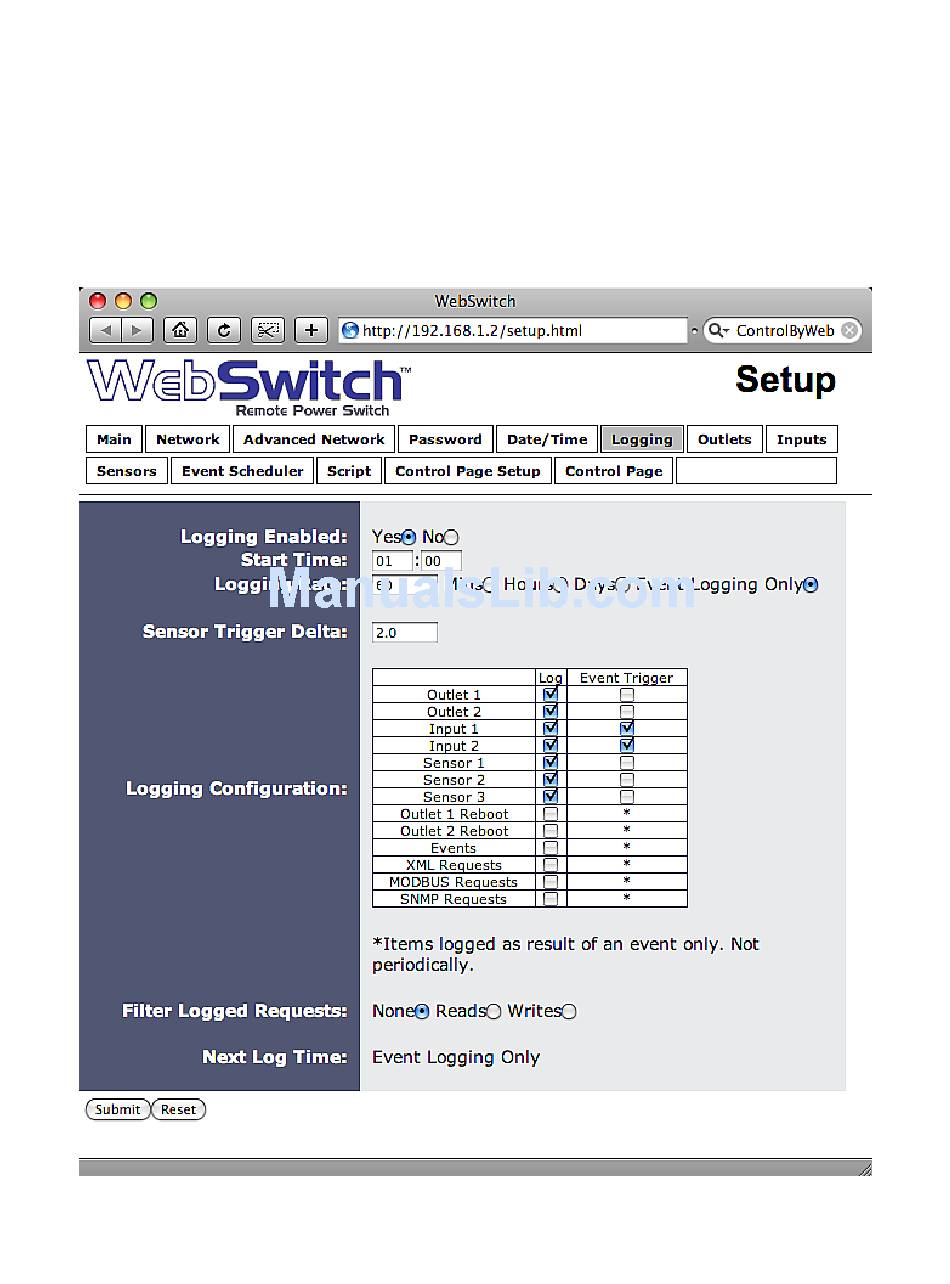Open the Date/Time tab

pos(547,439)
